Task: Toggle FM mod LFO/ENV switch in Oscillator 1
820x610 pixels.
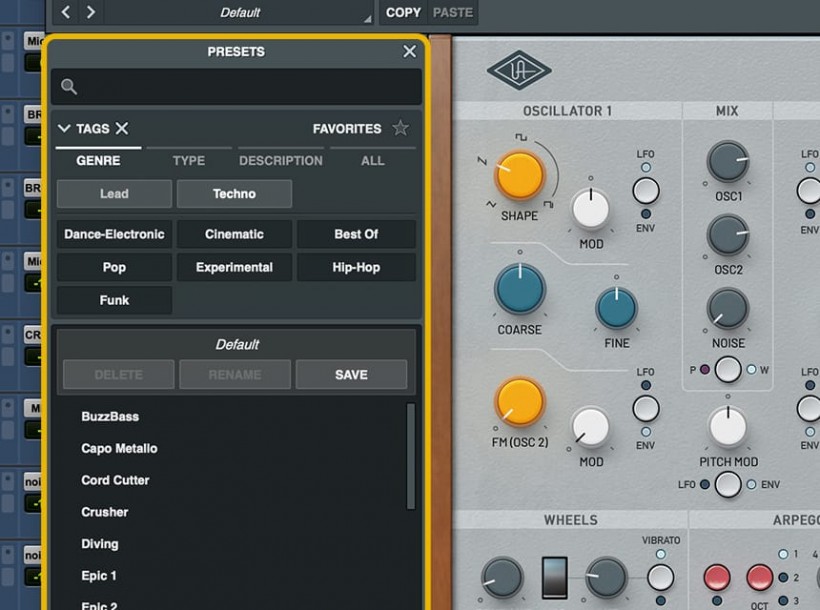Action: point(646,409)
